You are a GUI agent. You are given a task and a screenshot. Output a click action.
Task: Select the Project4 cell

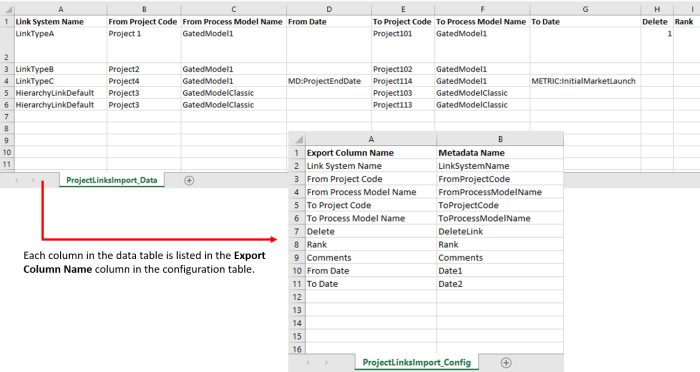tap(144, 81)
